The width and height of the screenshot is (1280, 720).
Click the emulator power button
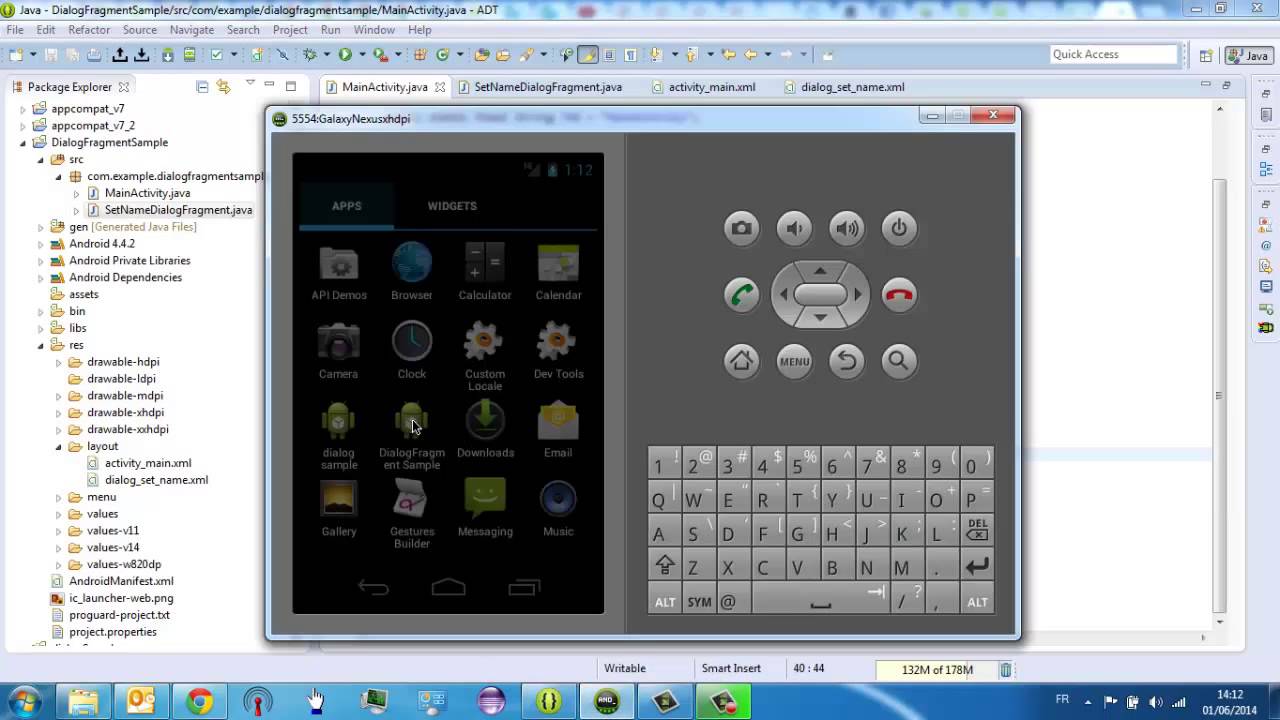tap(899, 228)
